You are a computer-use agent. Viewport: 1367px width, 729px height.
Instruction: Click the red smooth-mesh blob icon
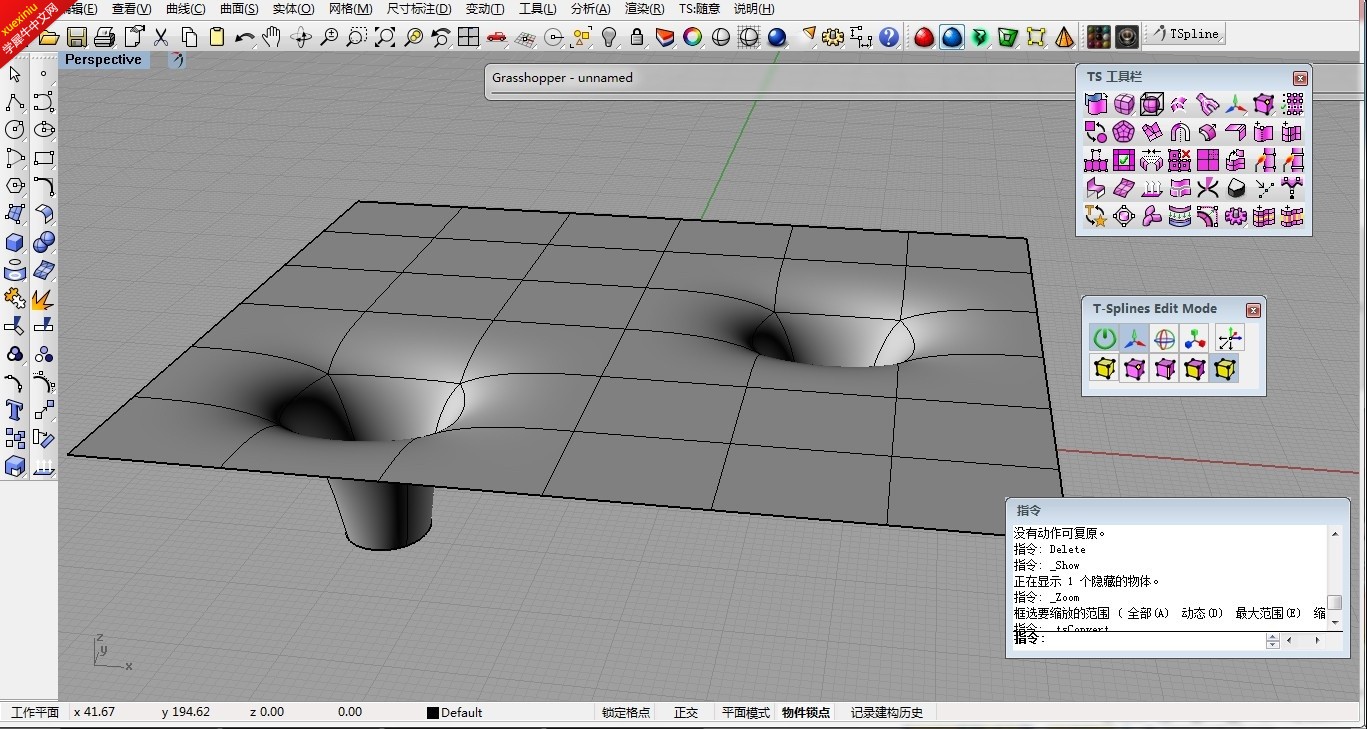point(924,38)
